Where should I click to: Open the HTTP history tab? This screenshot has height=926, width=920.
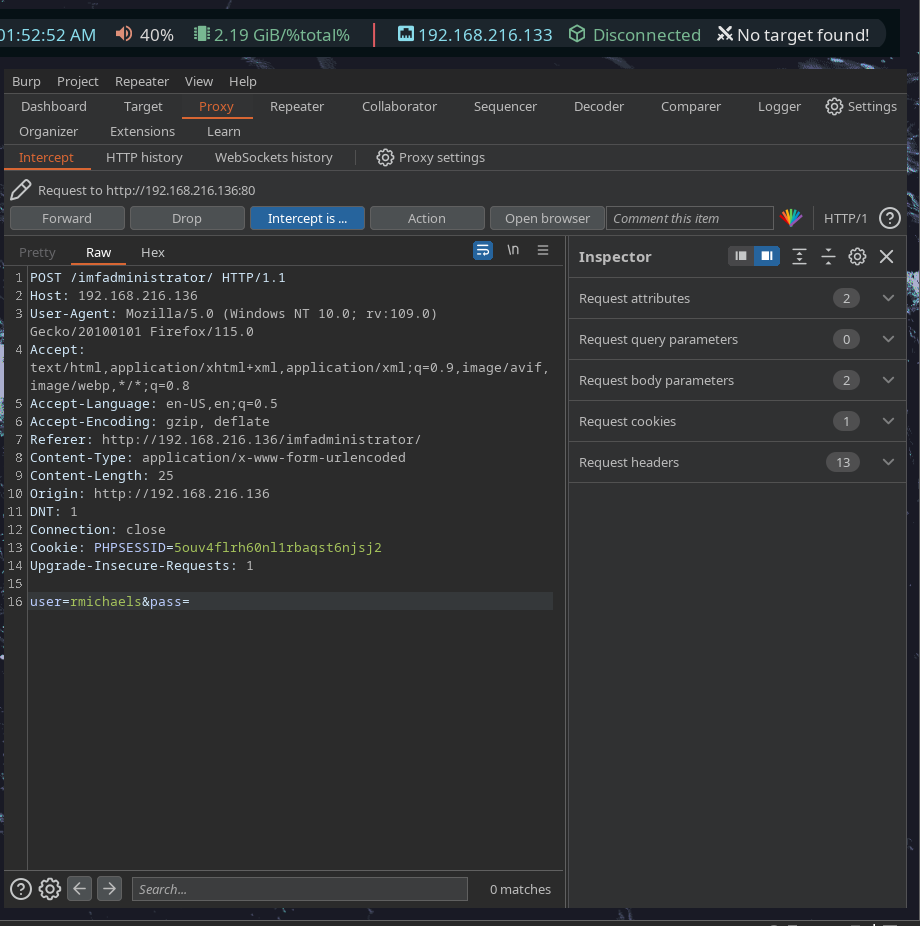point(144,158)
